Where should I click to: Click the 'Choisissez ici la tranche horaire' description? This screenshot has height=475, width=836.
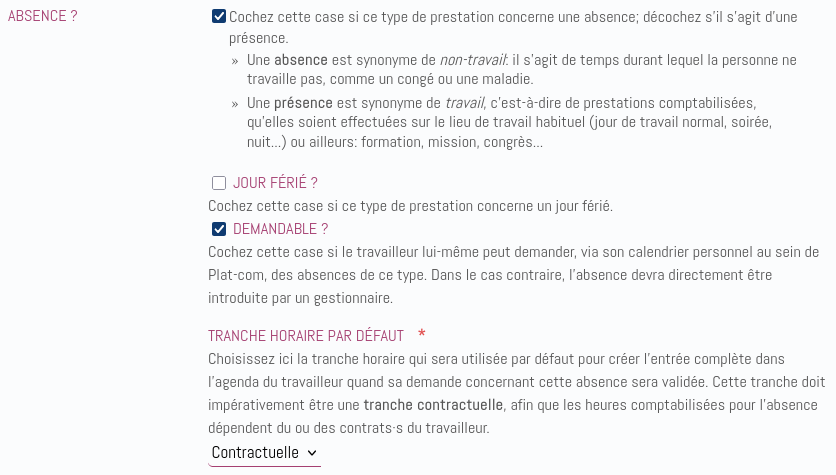point(496,358)
